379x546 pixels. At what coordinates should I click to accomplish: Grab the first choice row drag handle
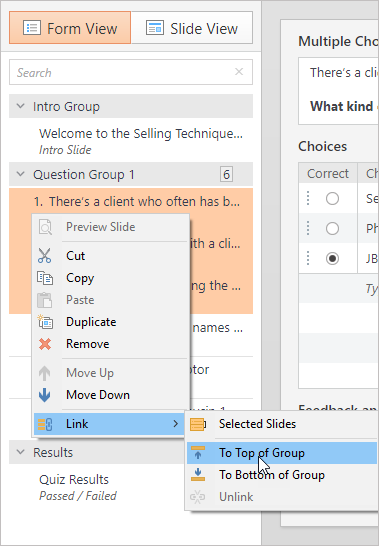308,198
